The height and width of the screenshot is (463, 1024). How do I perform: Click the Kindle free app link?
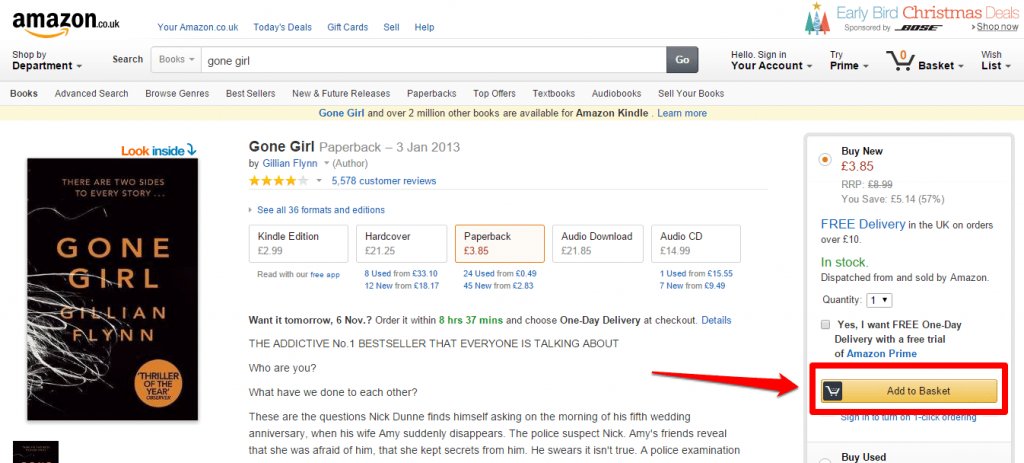325,275
